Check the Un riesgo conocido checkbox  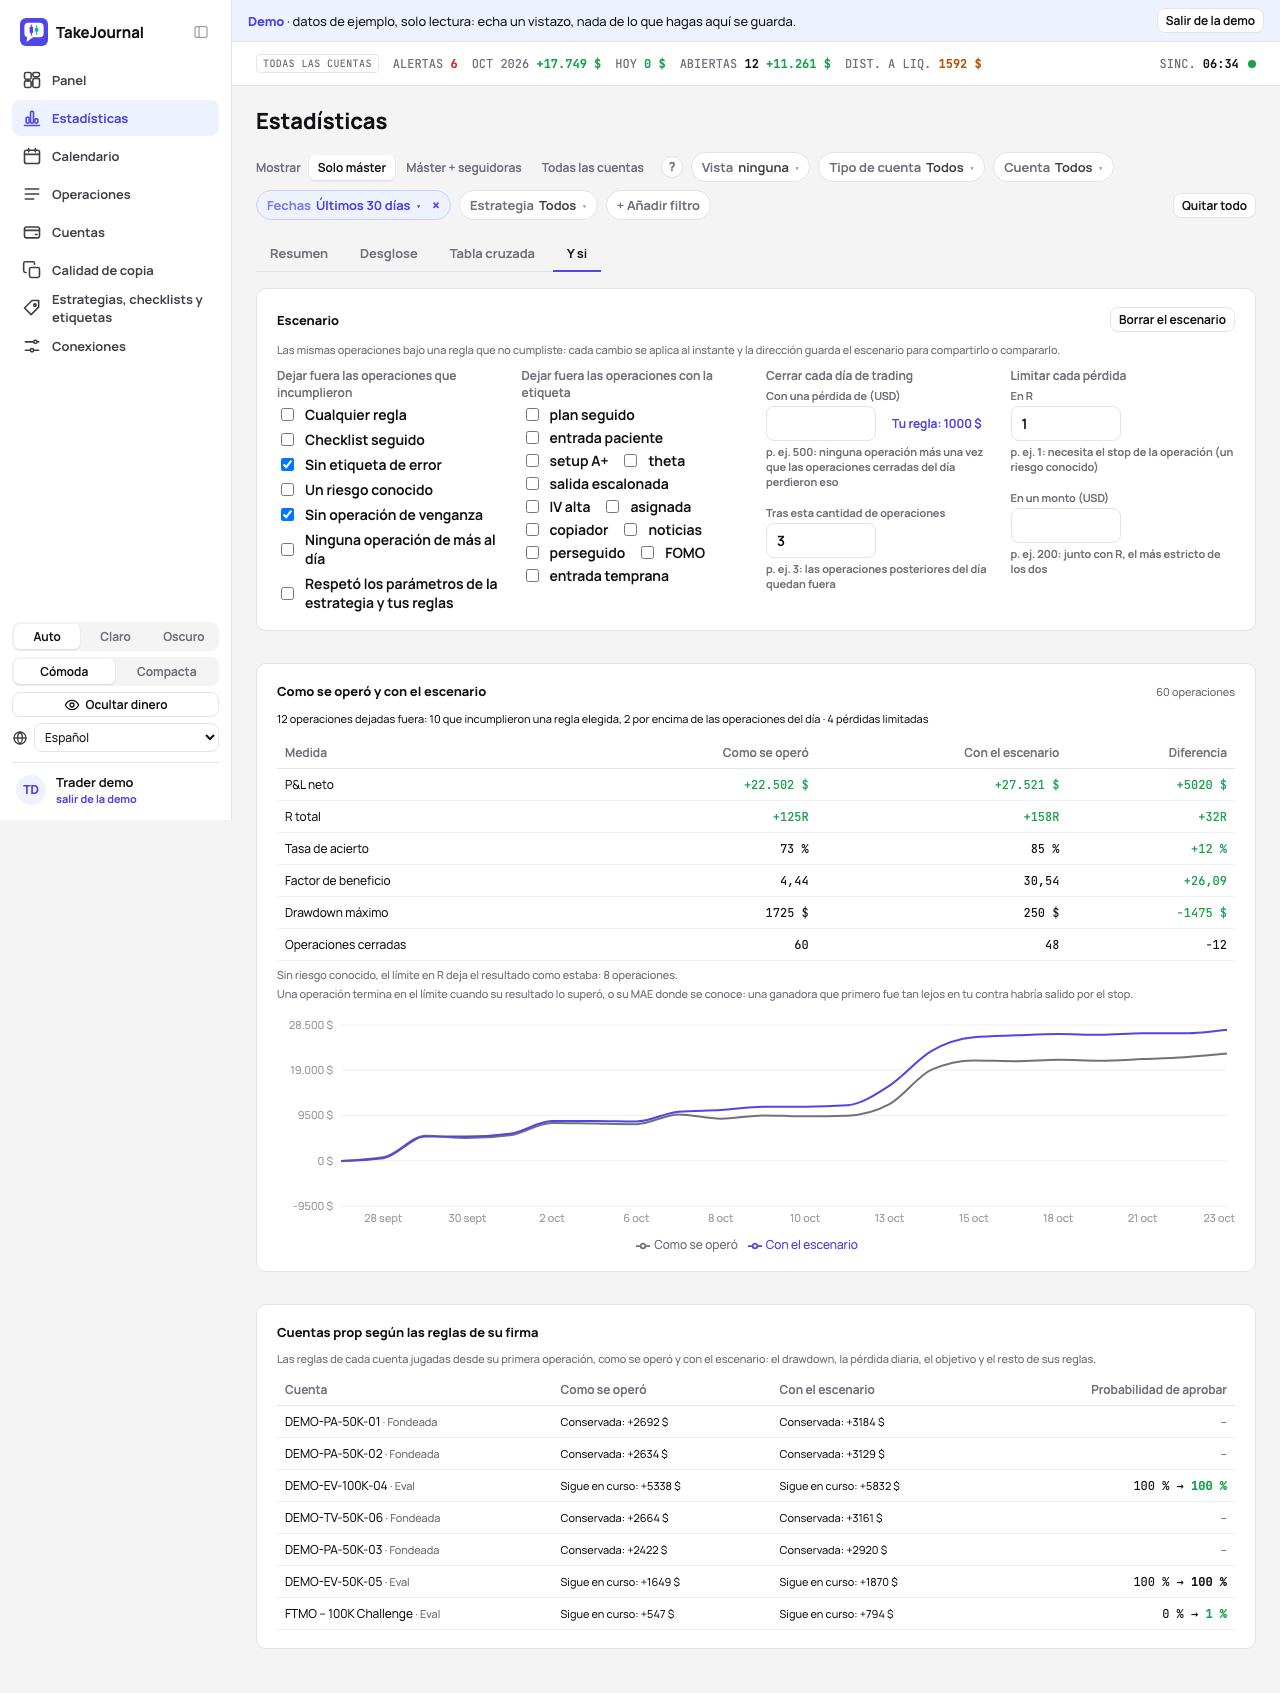click(x=287, y=490)
